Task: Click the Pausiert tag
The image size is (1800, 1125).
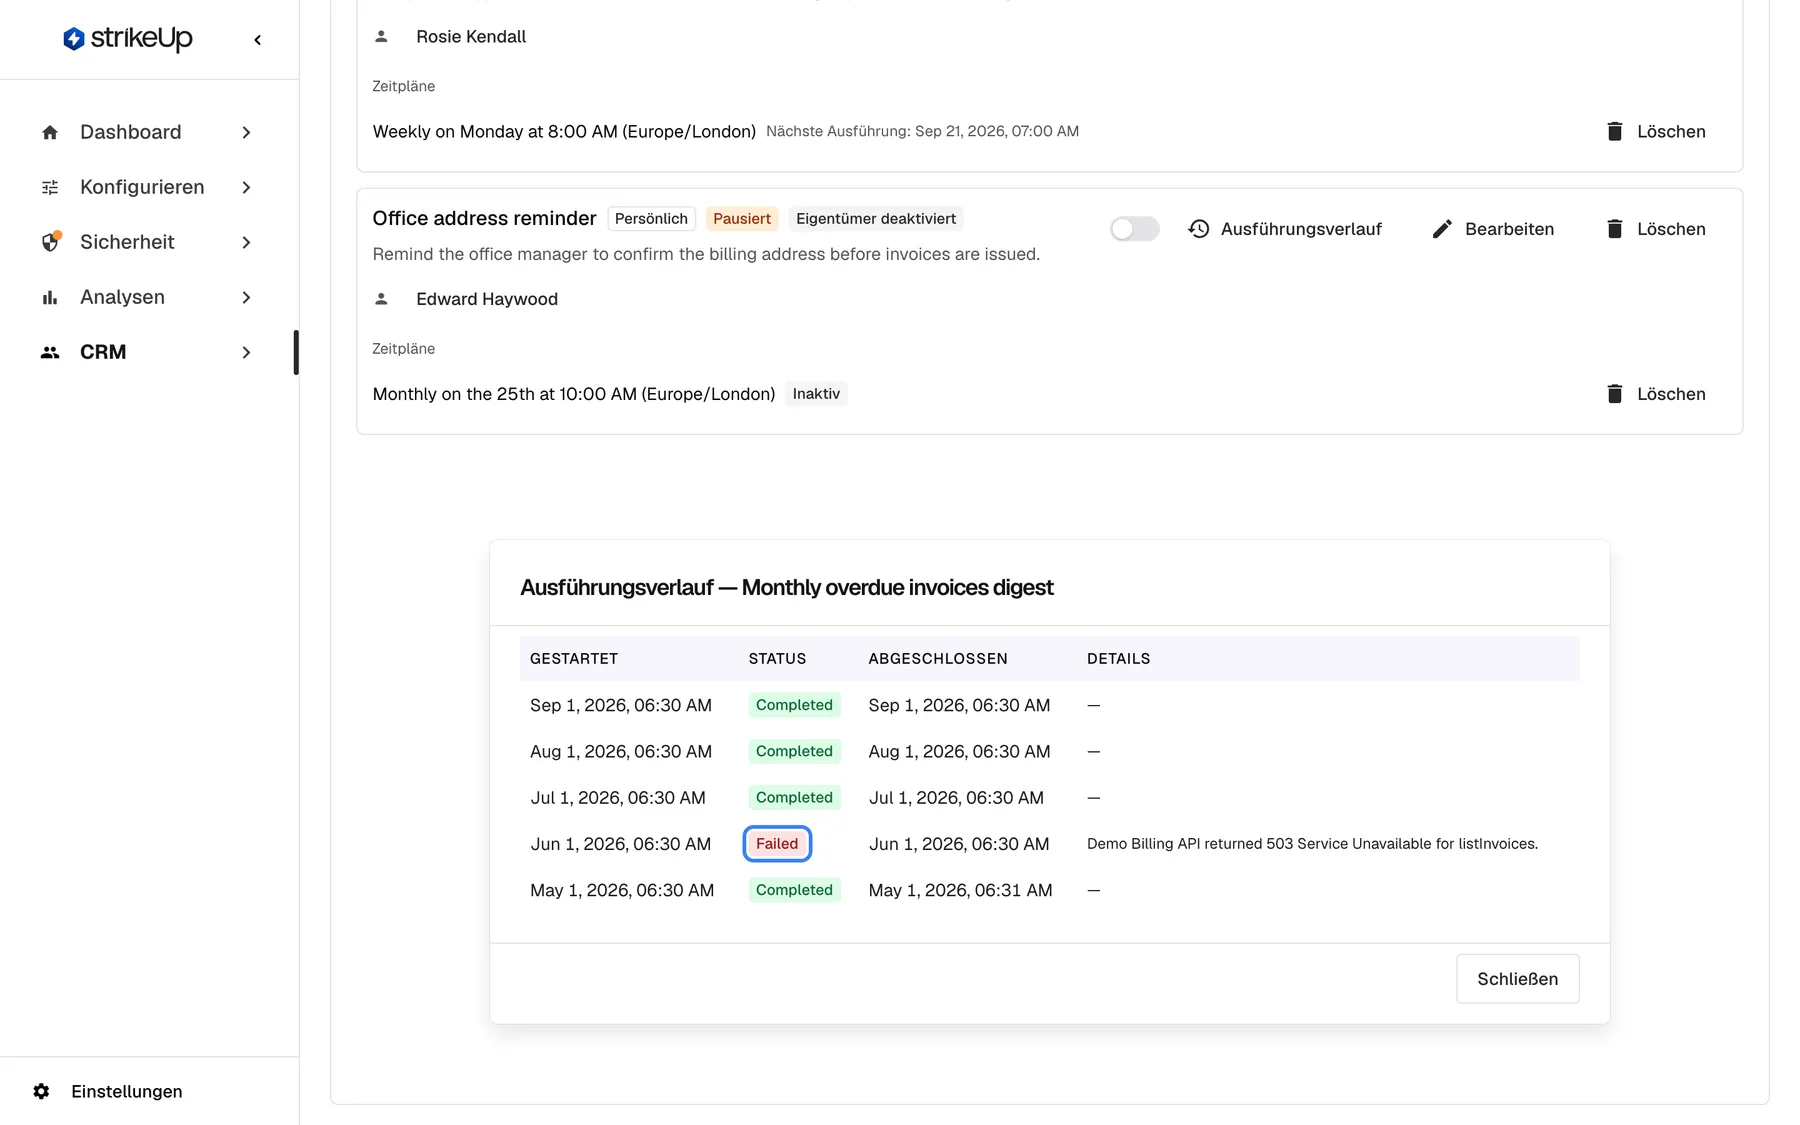Action: point(742,219)
